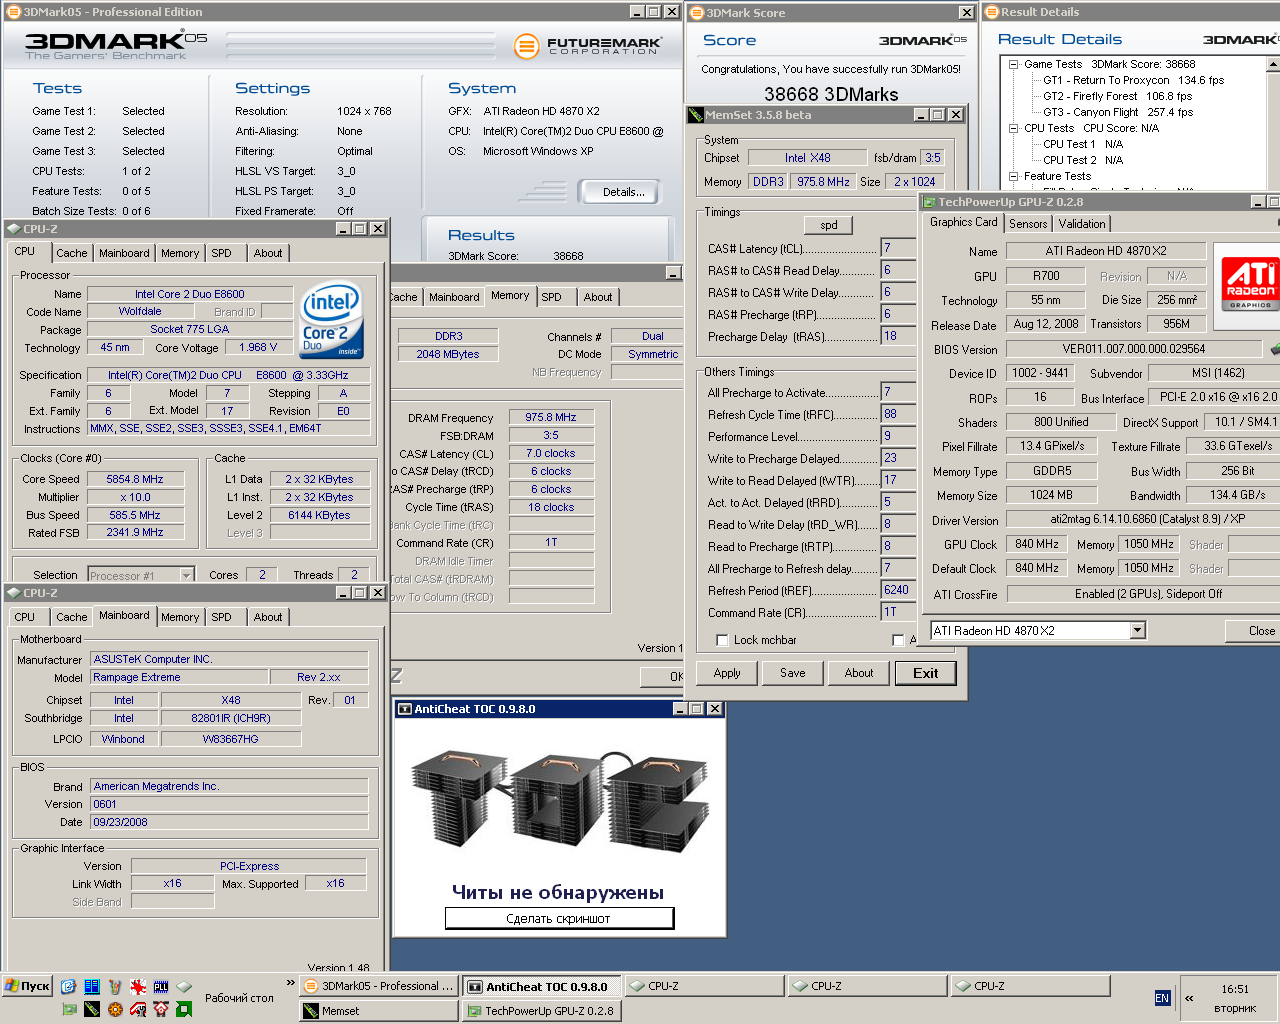Viewport: 1280px width, 1024px height.
Task: Launch the PLL tool from quick launch
Action: 161,986
